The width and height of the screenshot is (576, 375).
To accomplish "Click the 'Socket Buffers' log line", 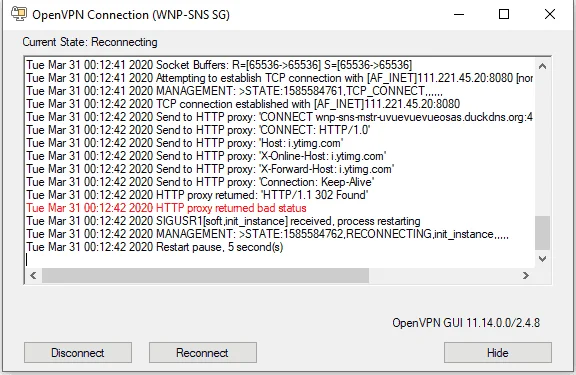I will [219, 65].
